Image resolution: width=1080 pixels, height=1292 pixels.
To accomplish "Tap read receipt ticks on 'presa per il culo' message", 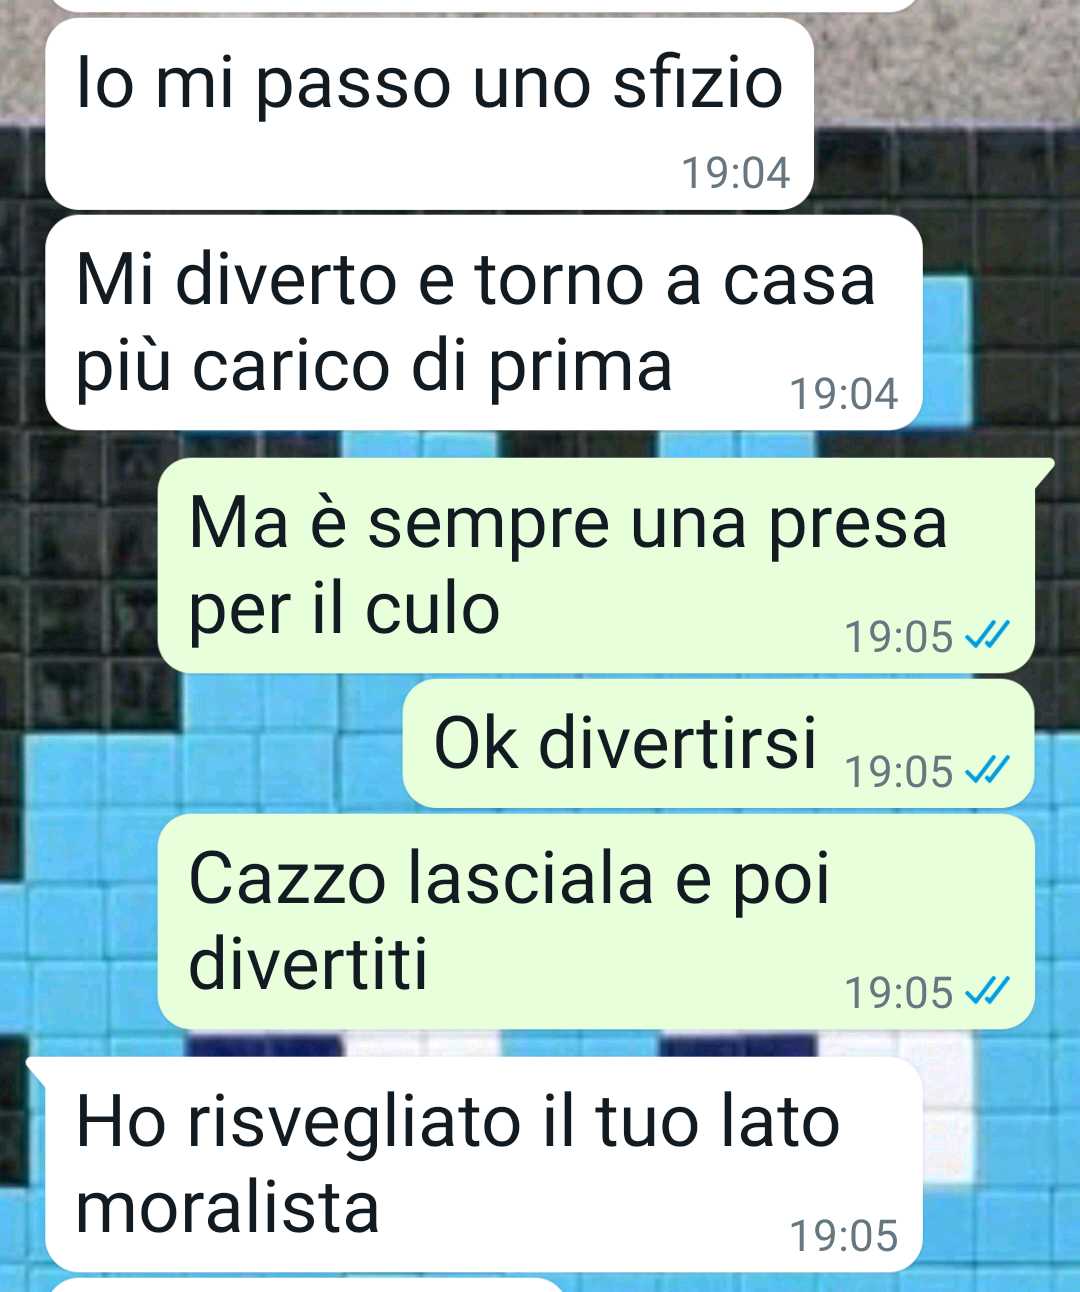I will pos(987,635).
